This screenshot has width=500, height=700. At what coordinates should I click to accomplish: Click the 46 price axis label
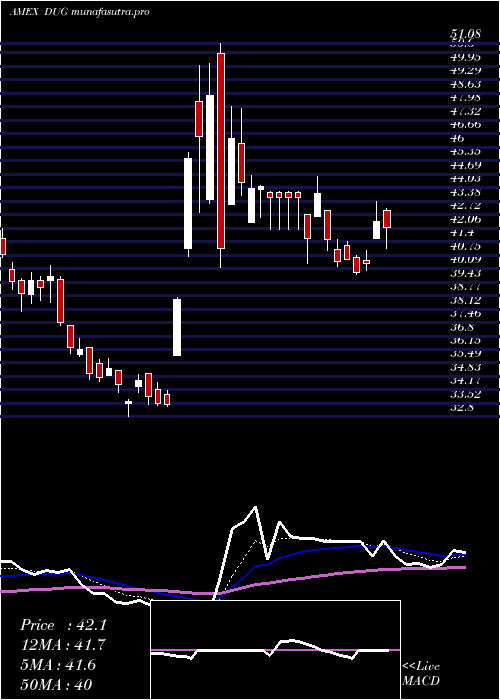pos(458,138)
